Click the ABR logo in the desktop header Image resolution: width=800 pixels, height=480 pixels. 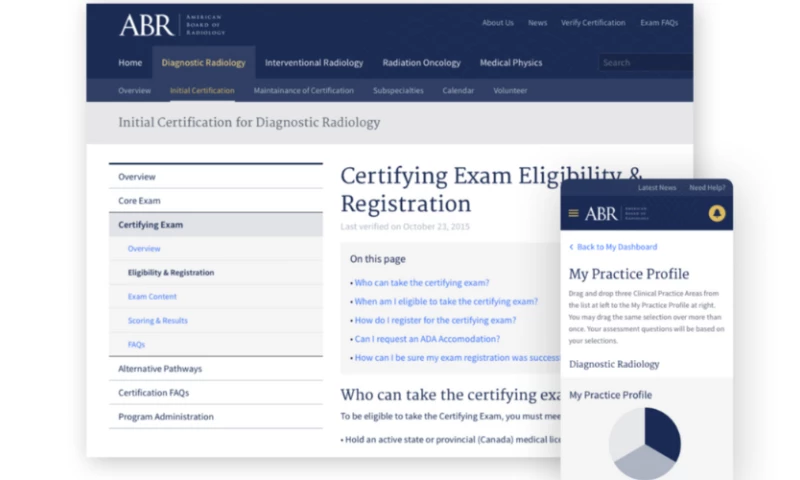coord(171,24)
